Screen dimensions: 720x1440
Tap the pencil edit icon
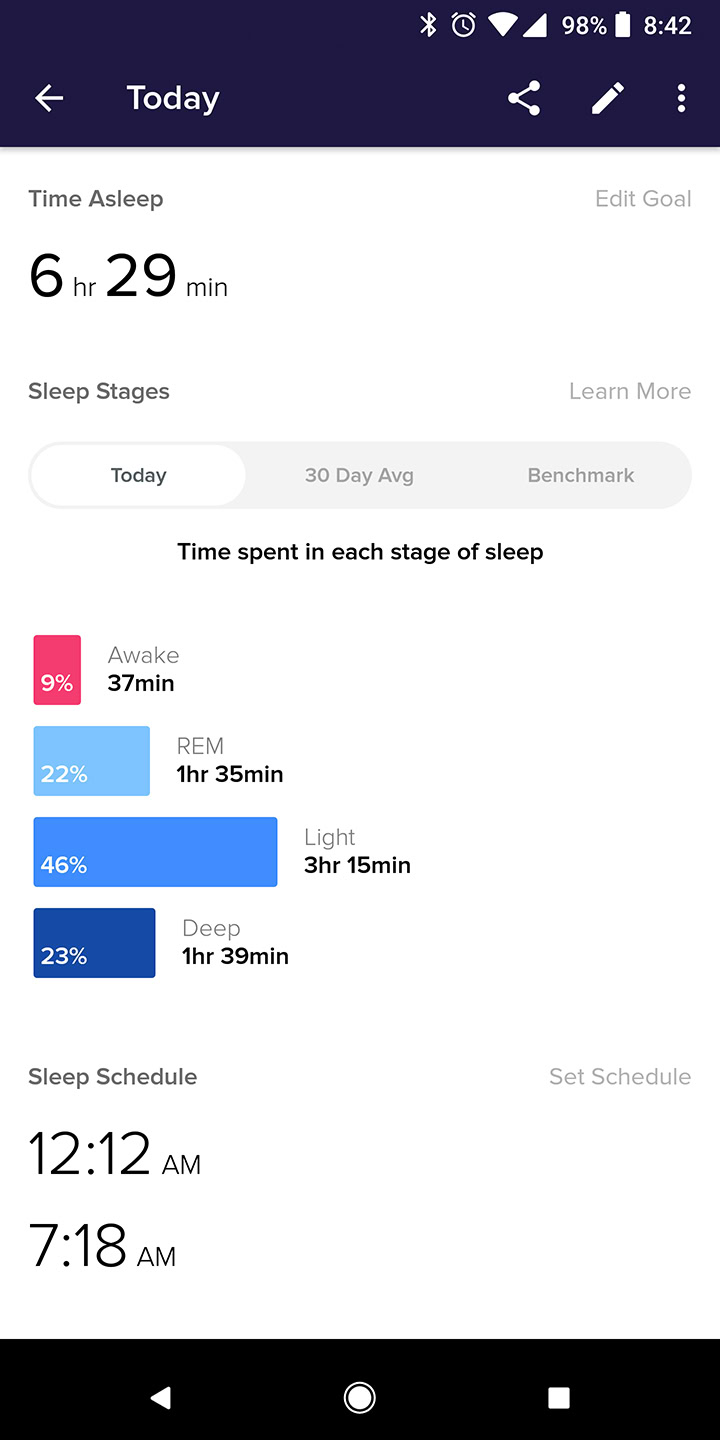(x=607, y=98)
